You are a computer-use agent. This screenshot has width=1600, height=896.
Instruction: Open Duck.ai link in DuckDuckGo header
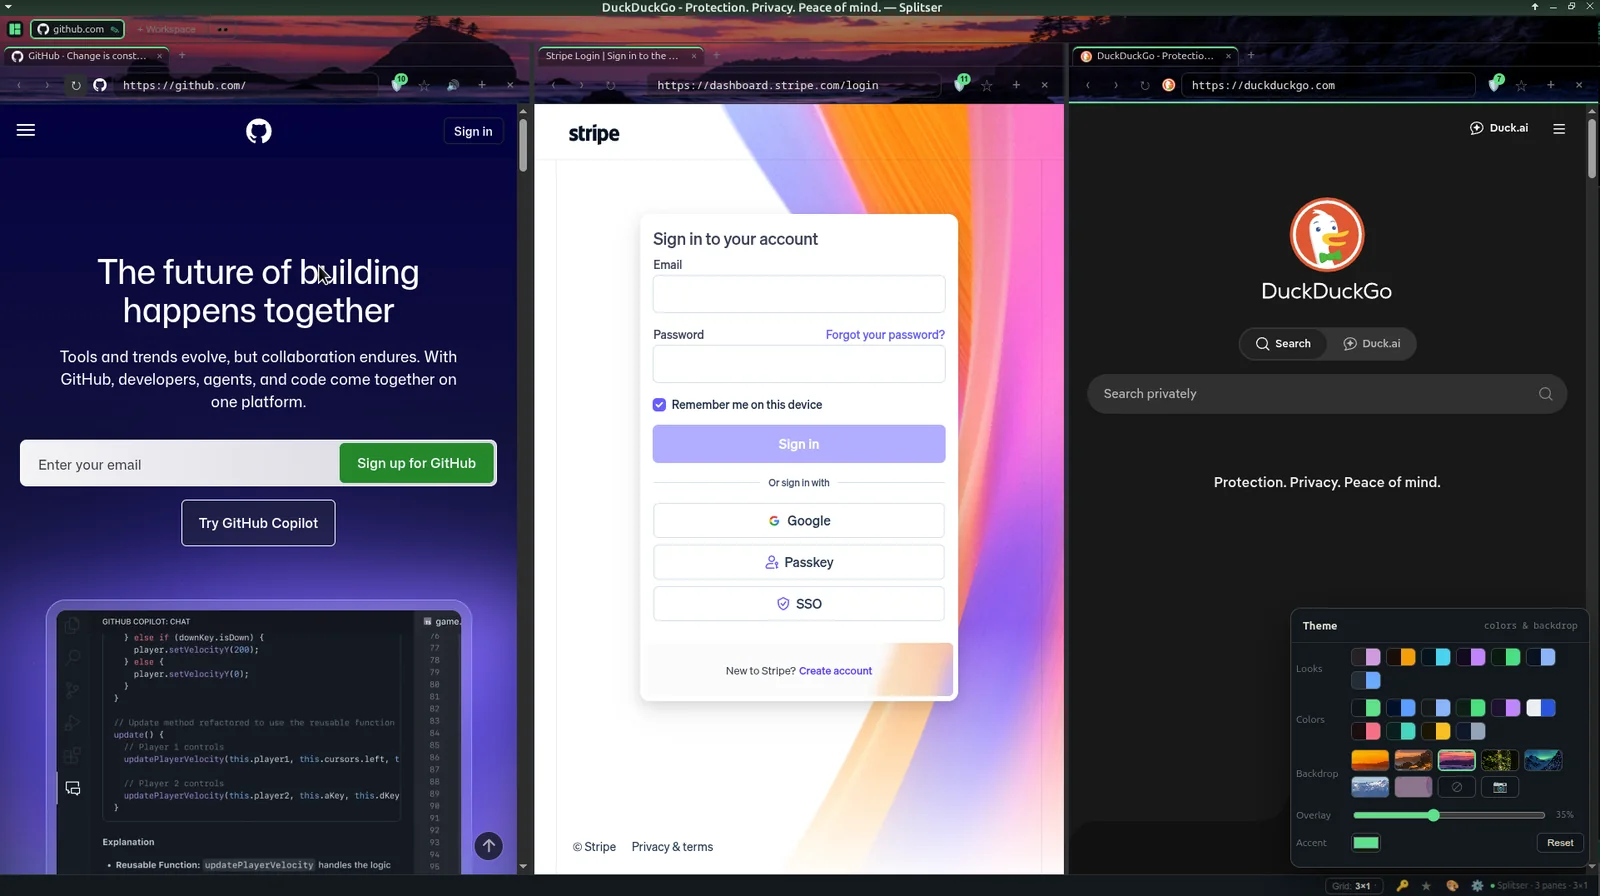[x=1499, y=128]
